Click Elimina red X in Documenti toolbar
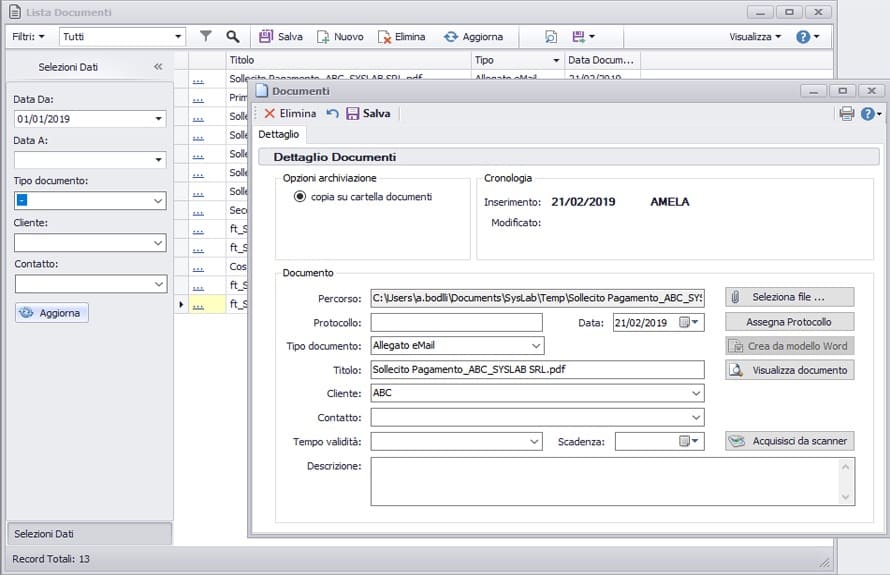Screen dimensions: 890x575 pyautogui.click(x=270, y=114)
